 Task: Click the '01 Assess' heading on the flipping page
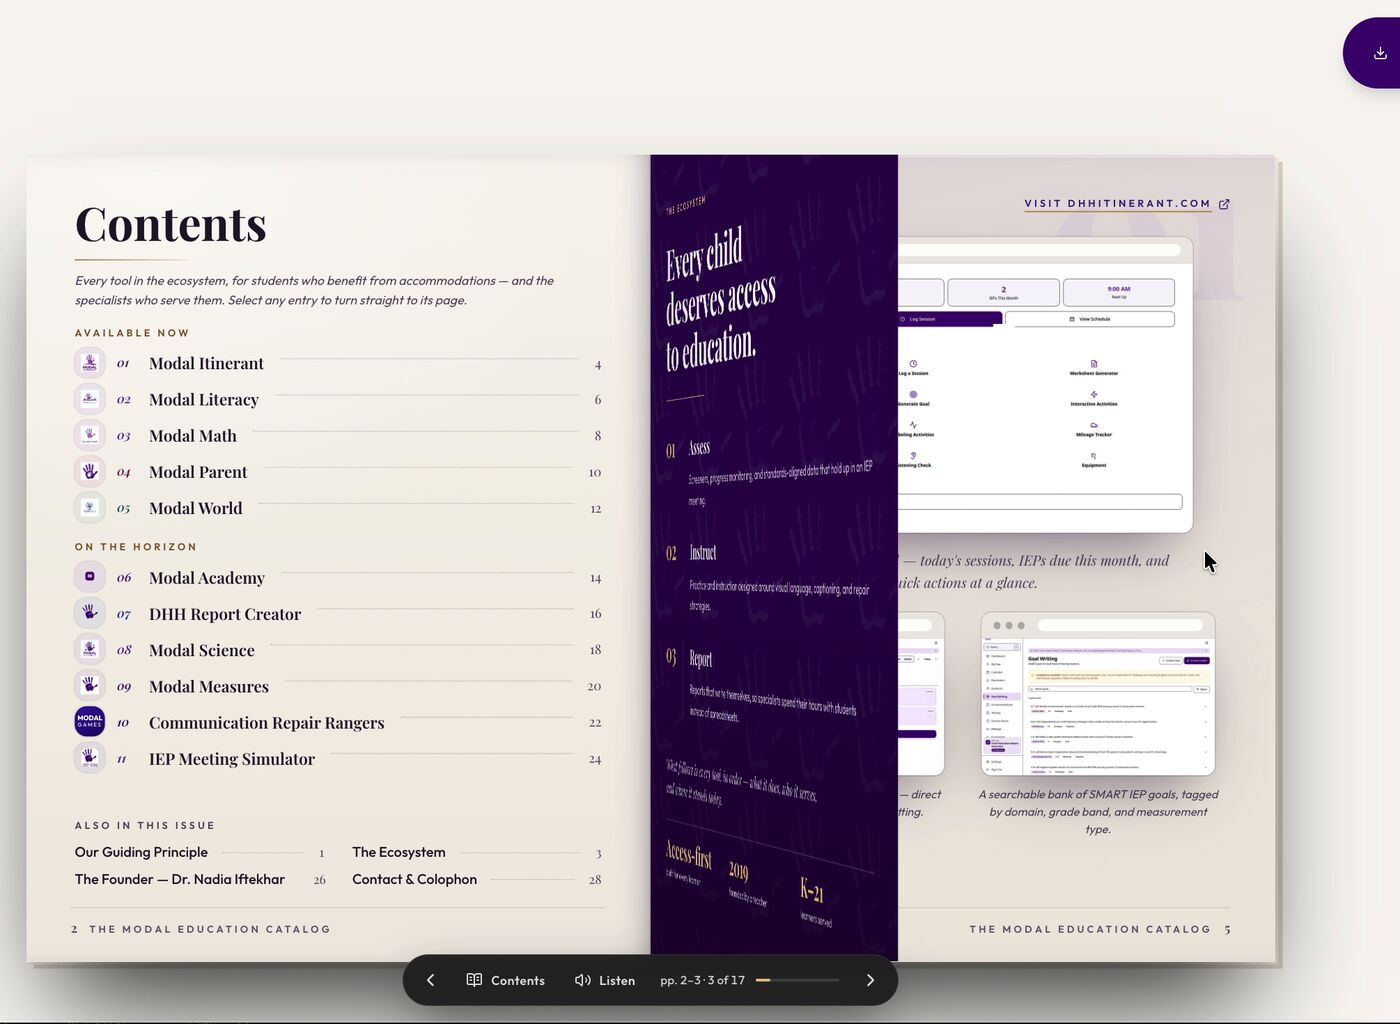(688, 448)
